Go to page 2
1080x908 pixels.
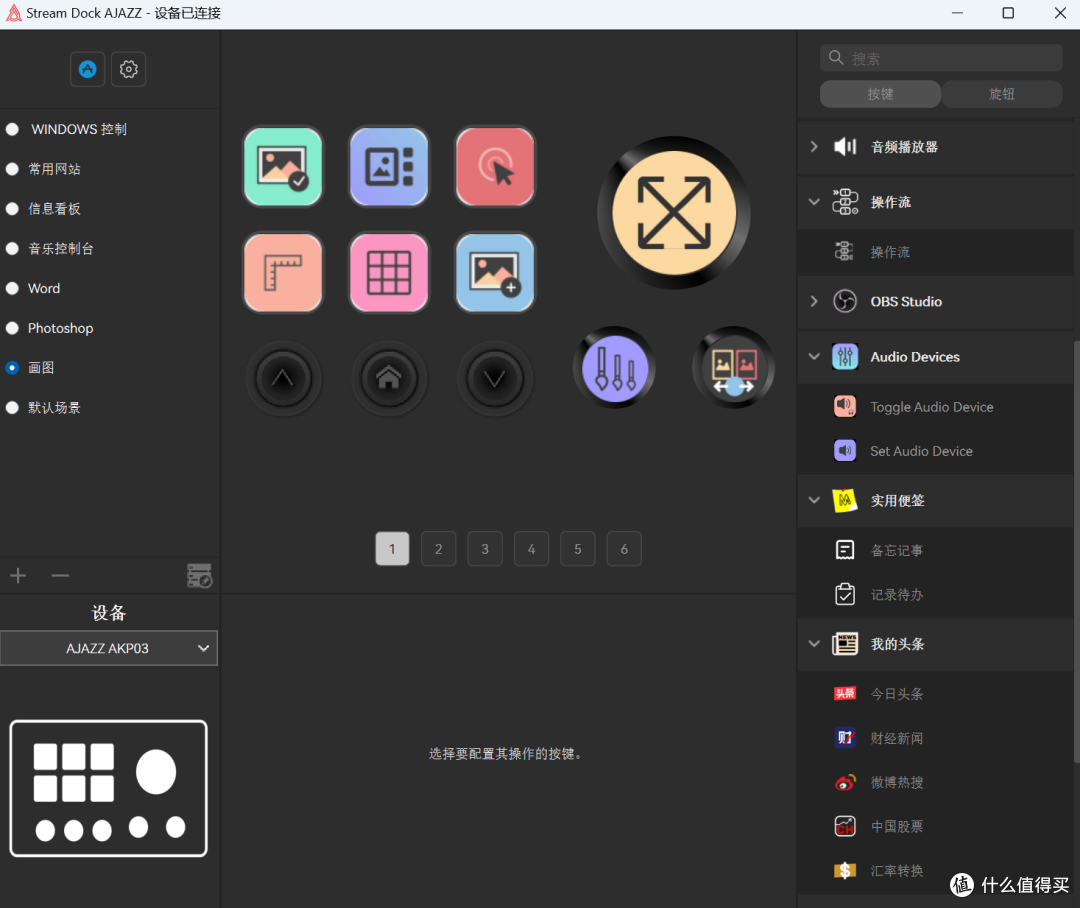[x=439, y=548]
